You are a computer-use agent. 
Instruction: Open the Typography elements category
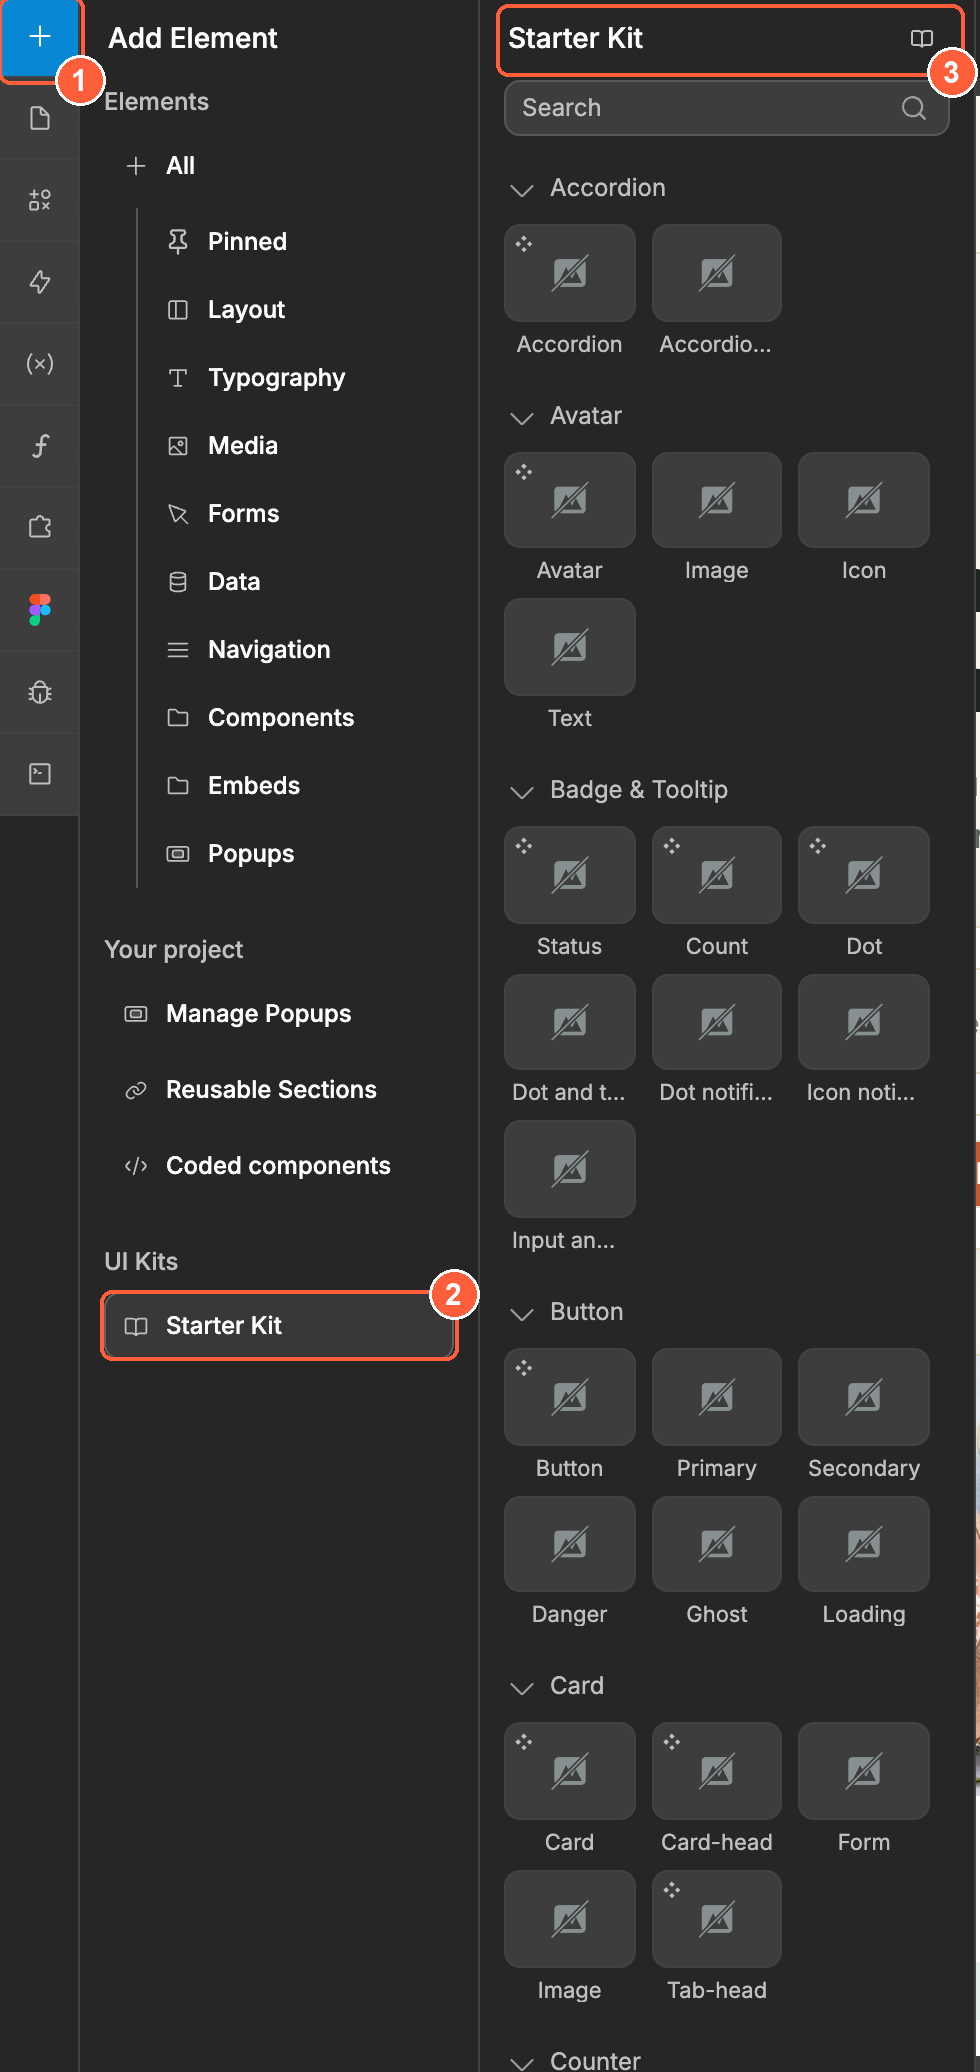[256, 378]
